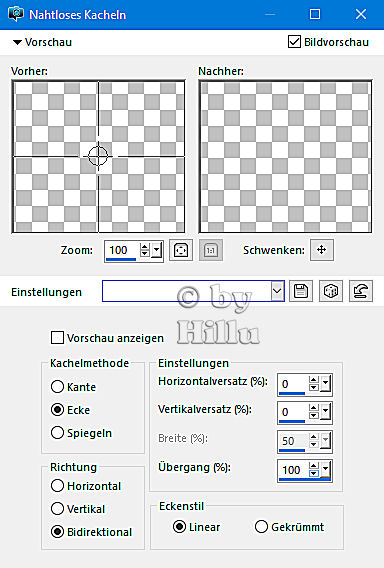Increase Übergang with up arrow
The image size is (384, 568).
314,466
